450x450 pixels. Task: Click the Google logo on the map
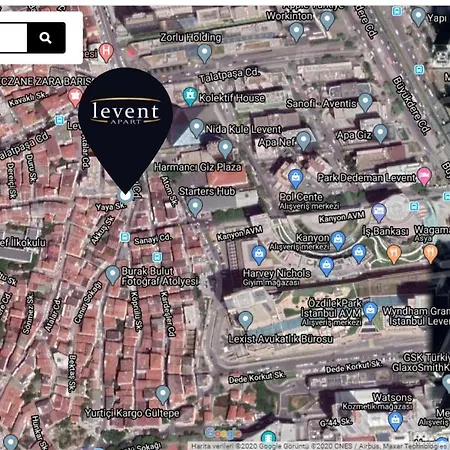click(x=223, y=433)
